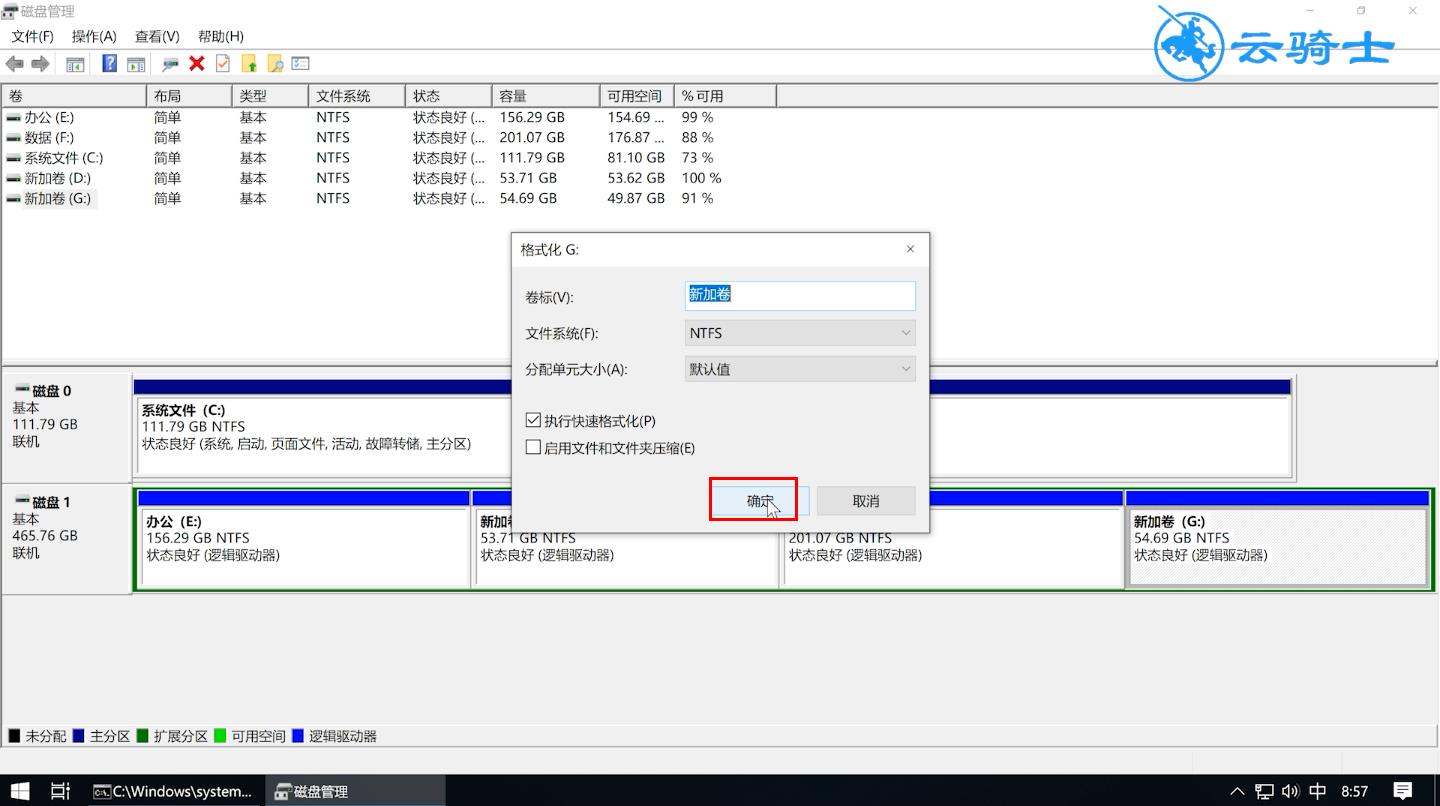1440x806 pixels.
Task: Open the 操作 menu
Action: click(93, 36)
